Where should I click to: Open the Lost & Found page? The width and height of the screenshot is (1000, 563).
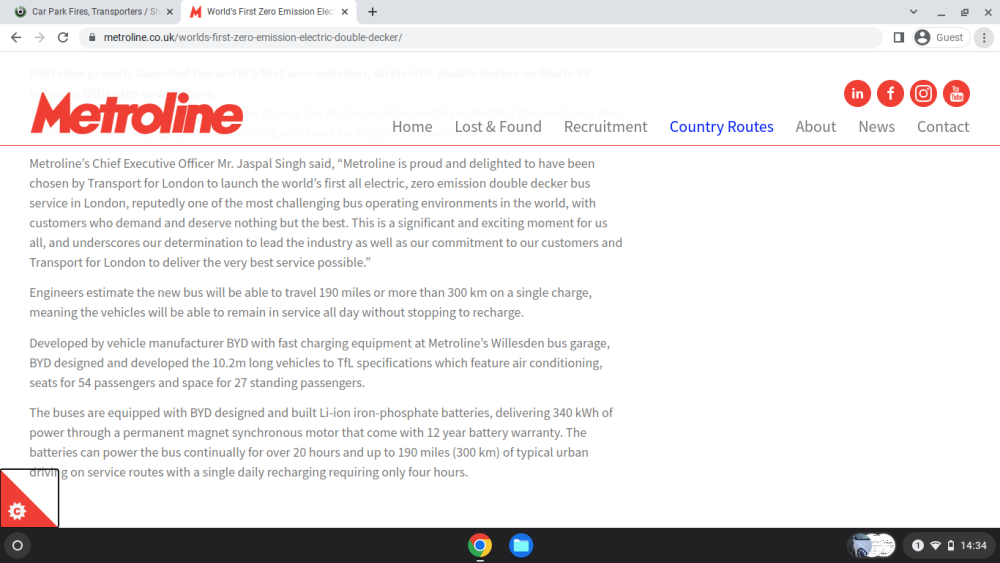point(498,127)
